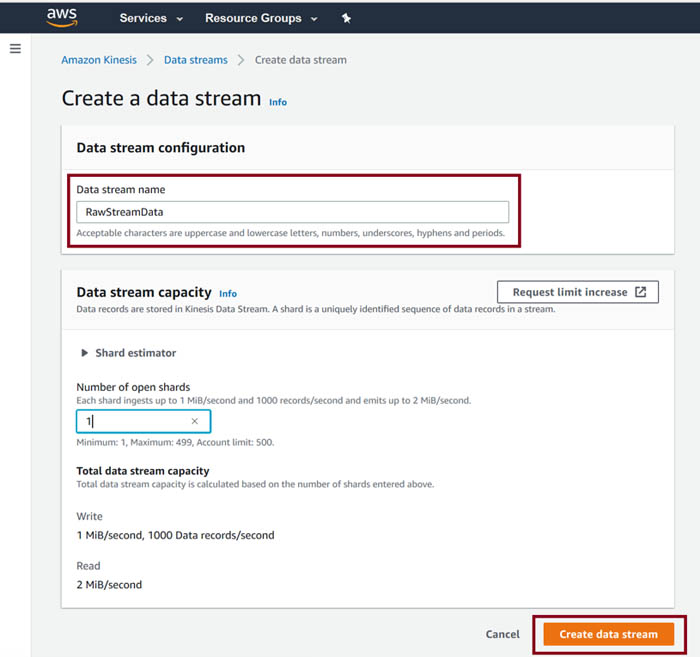
Task: Open the Services dropdown menu
Action: pyautogui.click(x=151, y=18)
